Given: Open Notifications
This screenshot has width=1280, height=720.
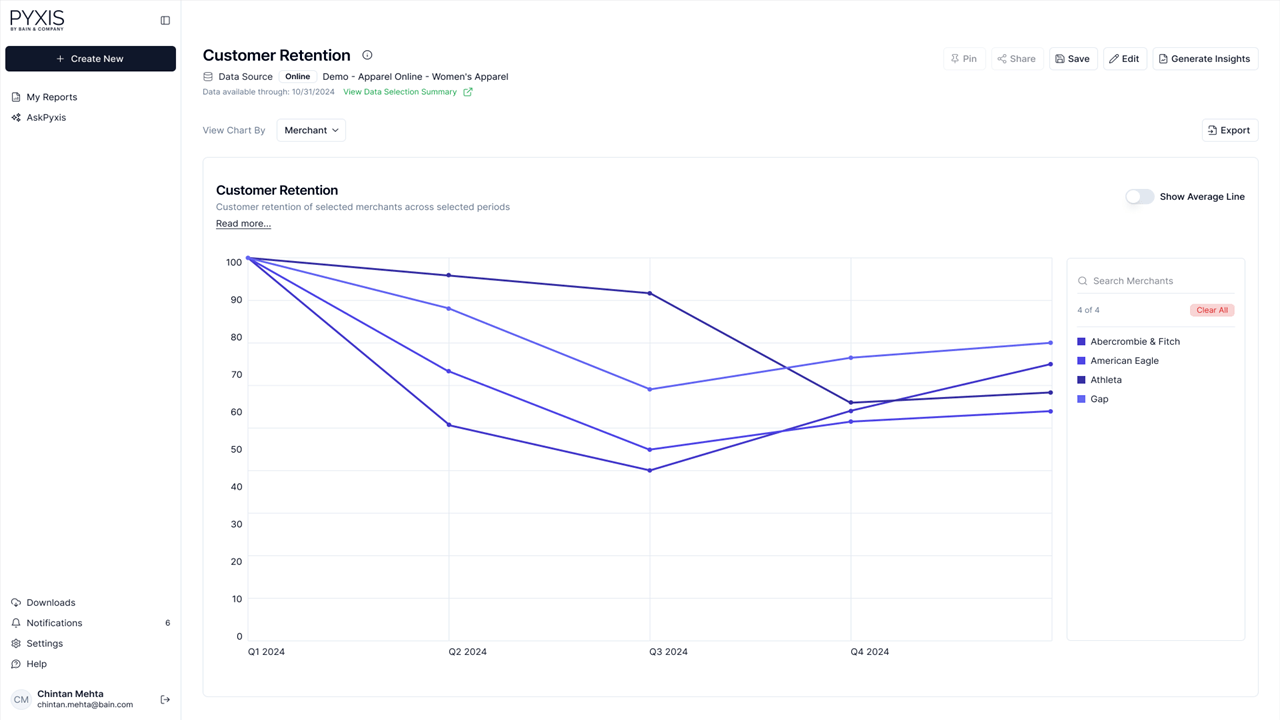Looking at the screenshot, I should click(x=54, y=623).
